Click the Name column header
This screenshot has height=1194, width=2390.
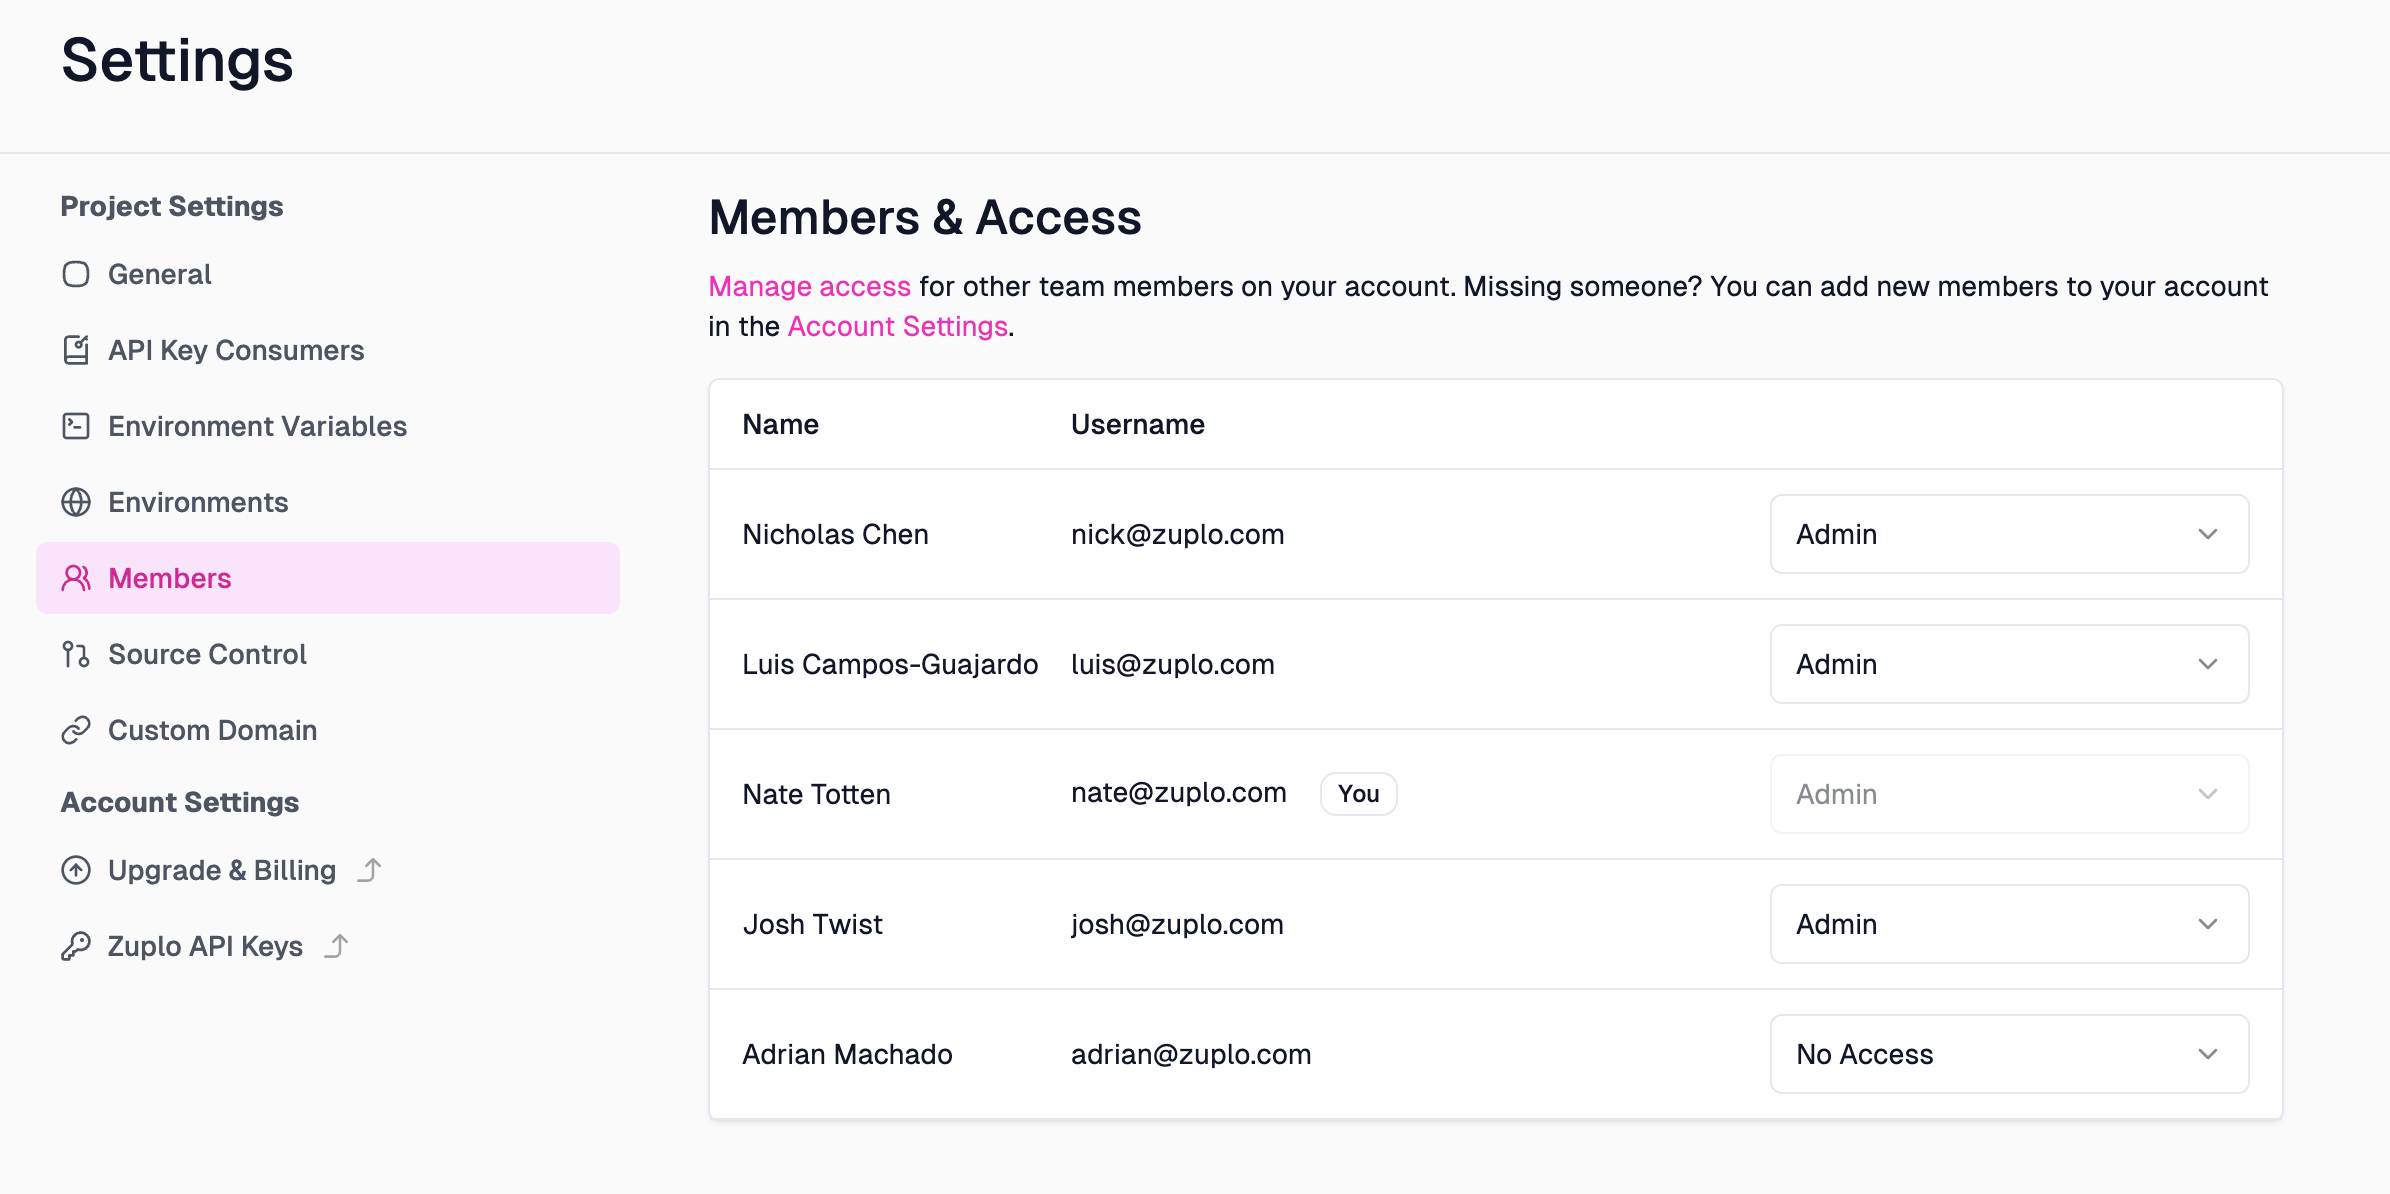[x=780, y=424]
